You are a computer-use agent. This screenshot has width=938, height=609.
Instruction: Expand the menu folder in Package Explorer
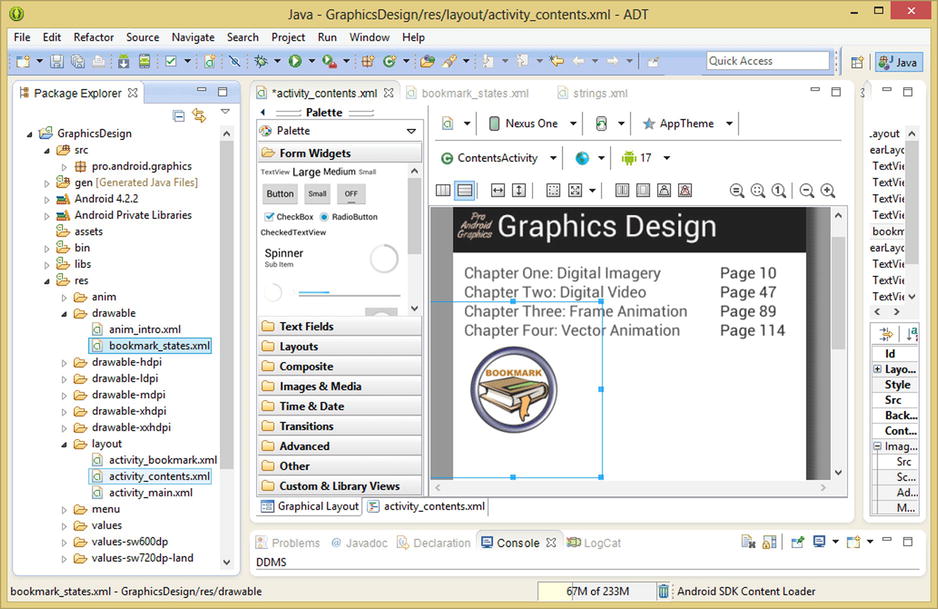coord(64,510)
